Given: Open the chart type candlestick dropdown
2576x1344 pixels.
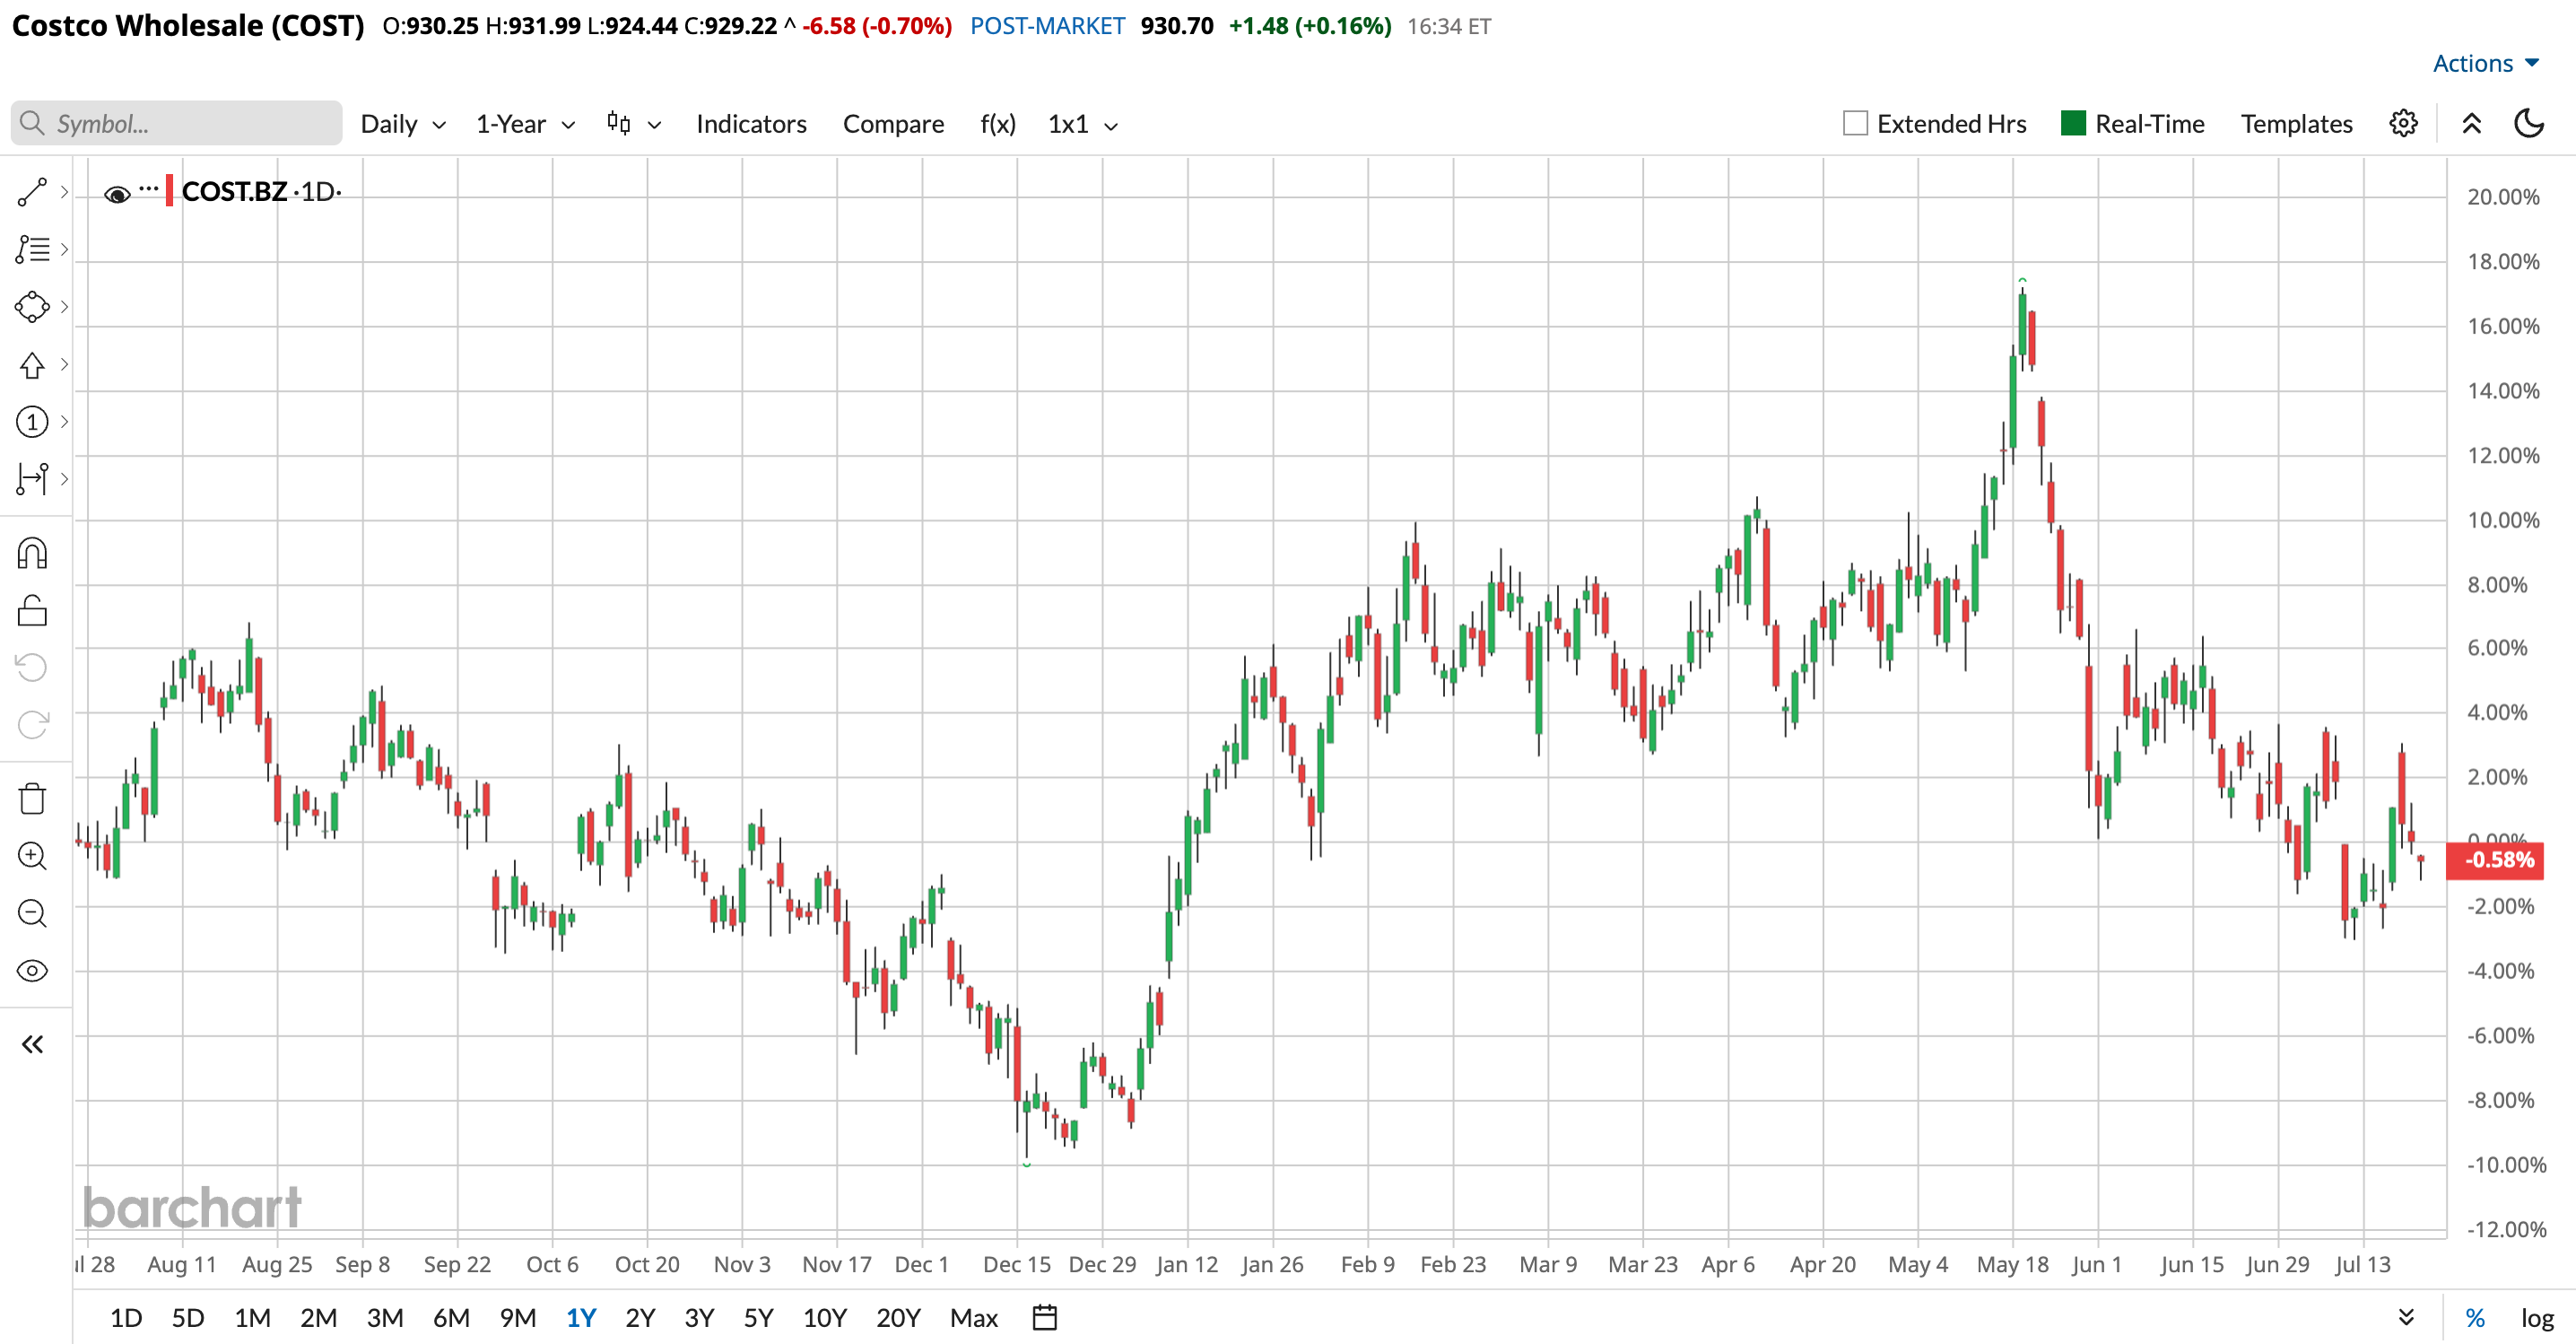Looking at the screenshot, I should (634, 124).
